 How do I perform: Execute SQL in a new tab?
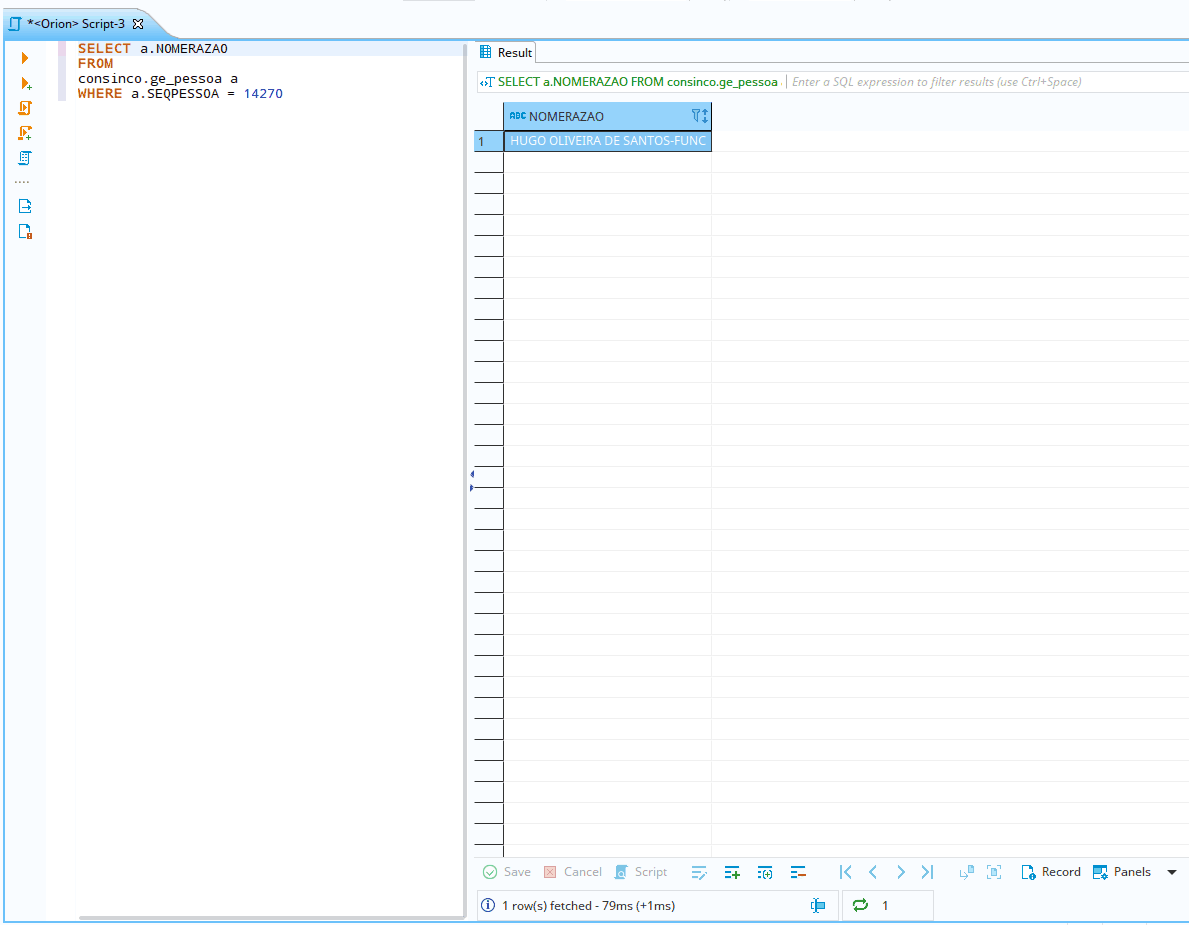point(25,83)
